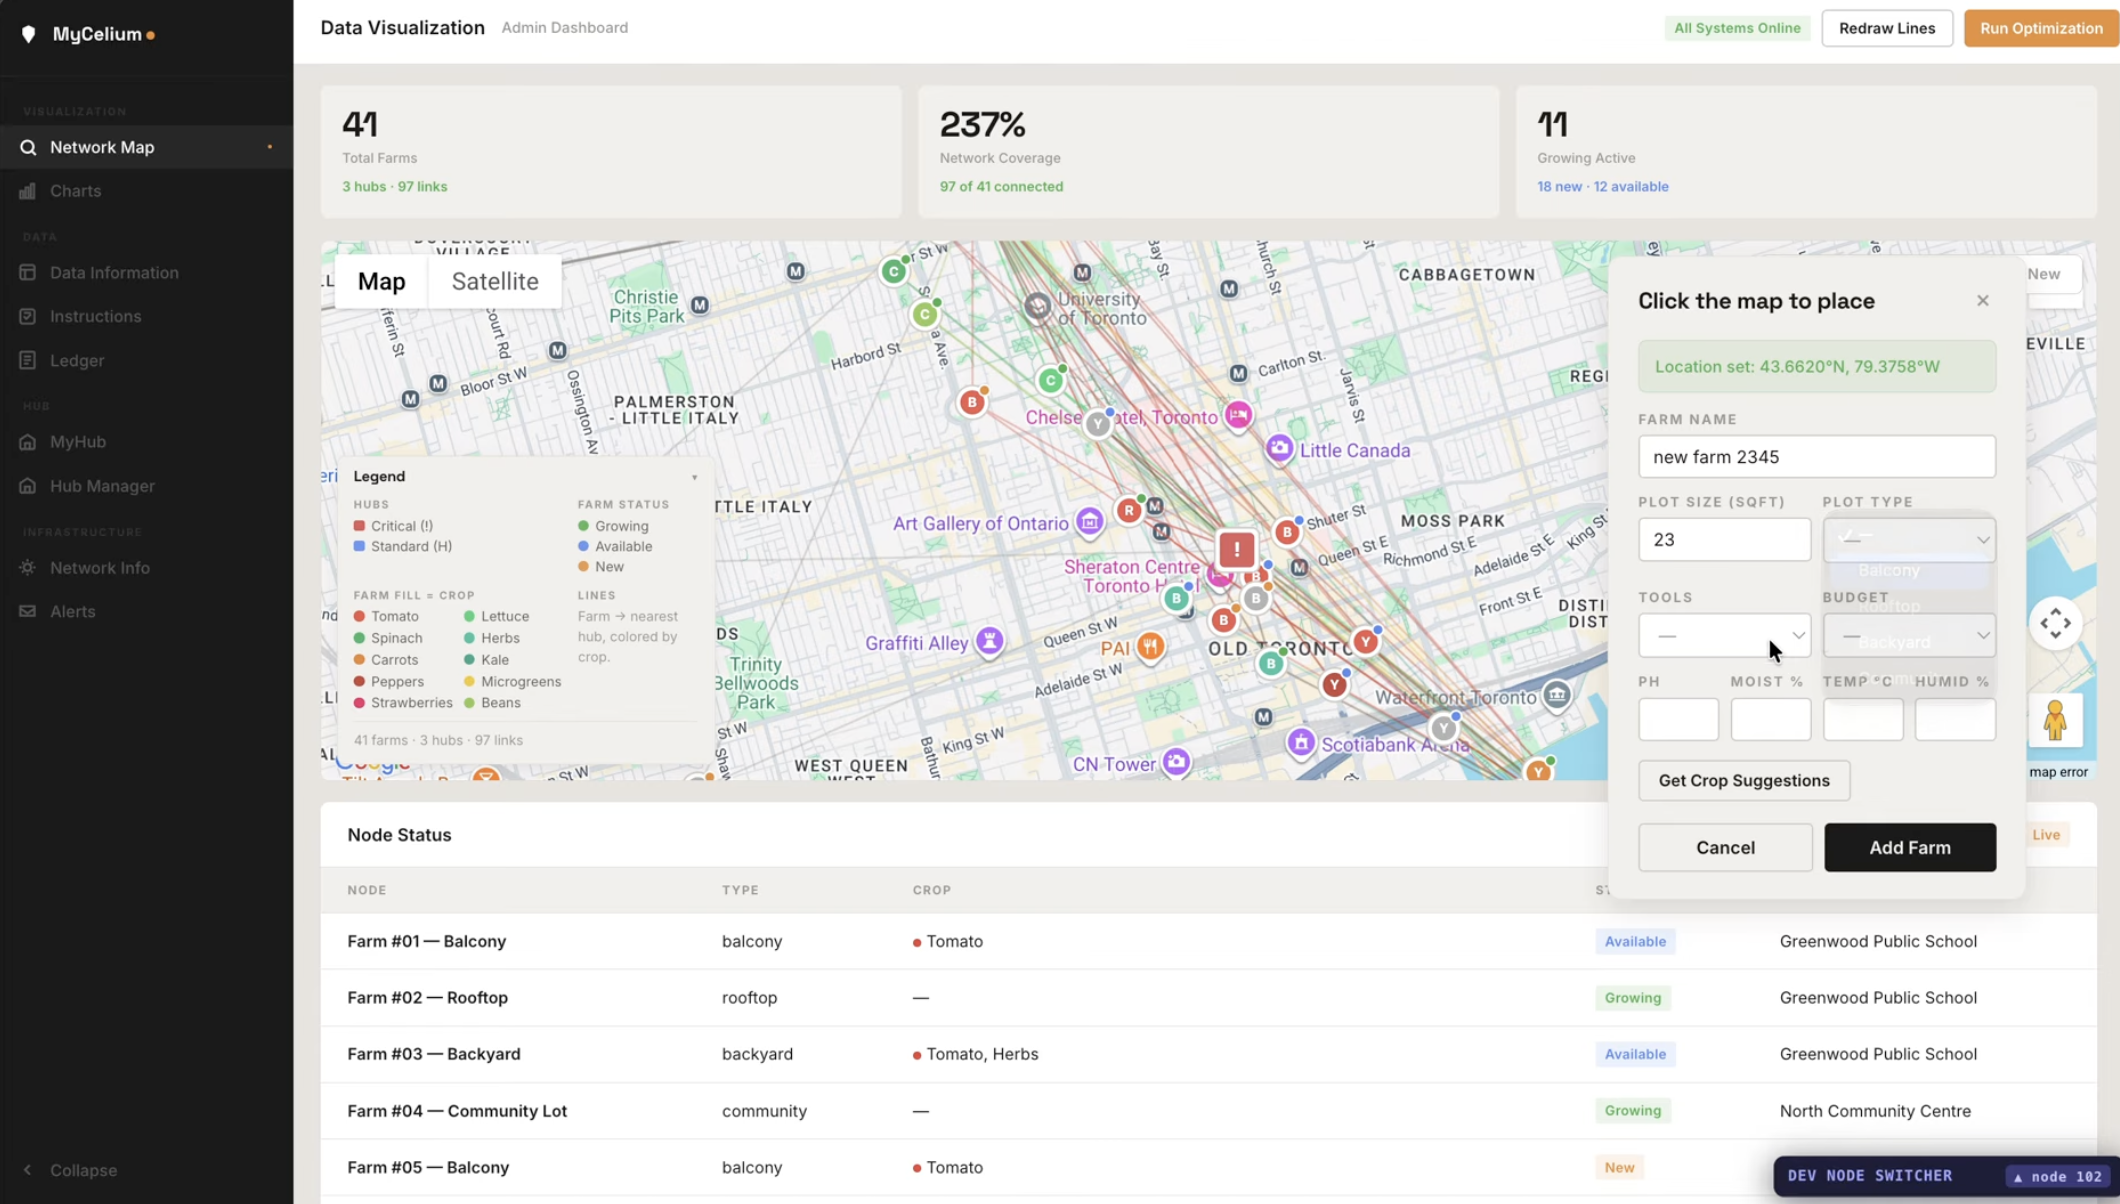Open Hub Manager in sidebar
Screen dimensions: 2120x1204
click(146, 486)
